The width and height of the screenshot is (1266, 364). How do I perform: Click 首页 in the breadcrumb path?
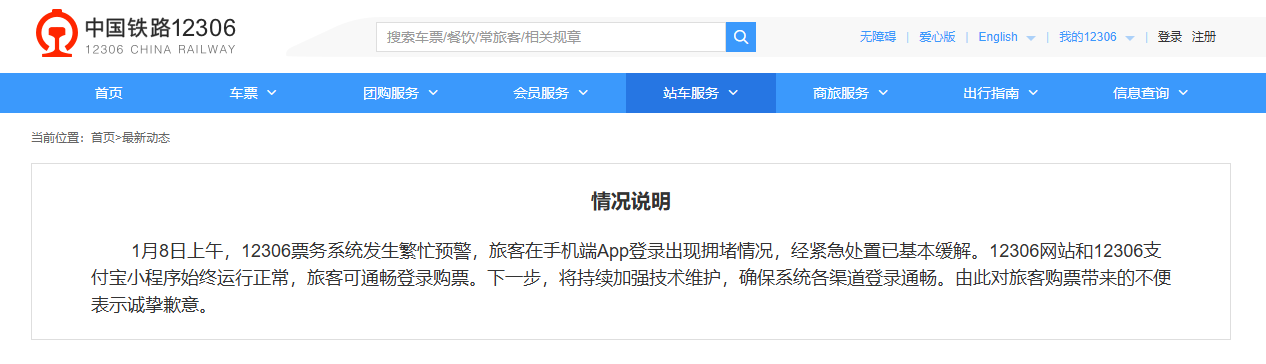tap(102, 138)
